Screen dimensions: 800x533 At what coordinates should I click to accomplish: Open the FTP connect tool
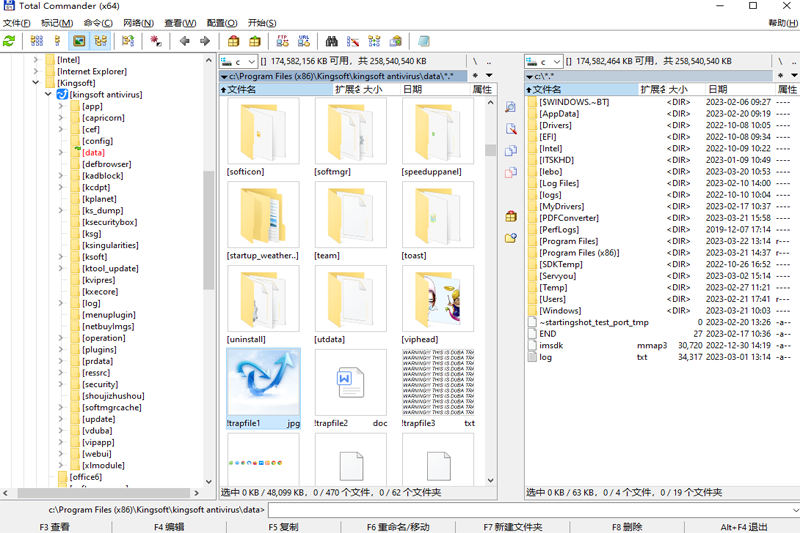(282, 41)
